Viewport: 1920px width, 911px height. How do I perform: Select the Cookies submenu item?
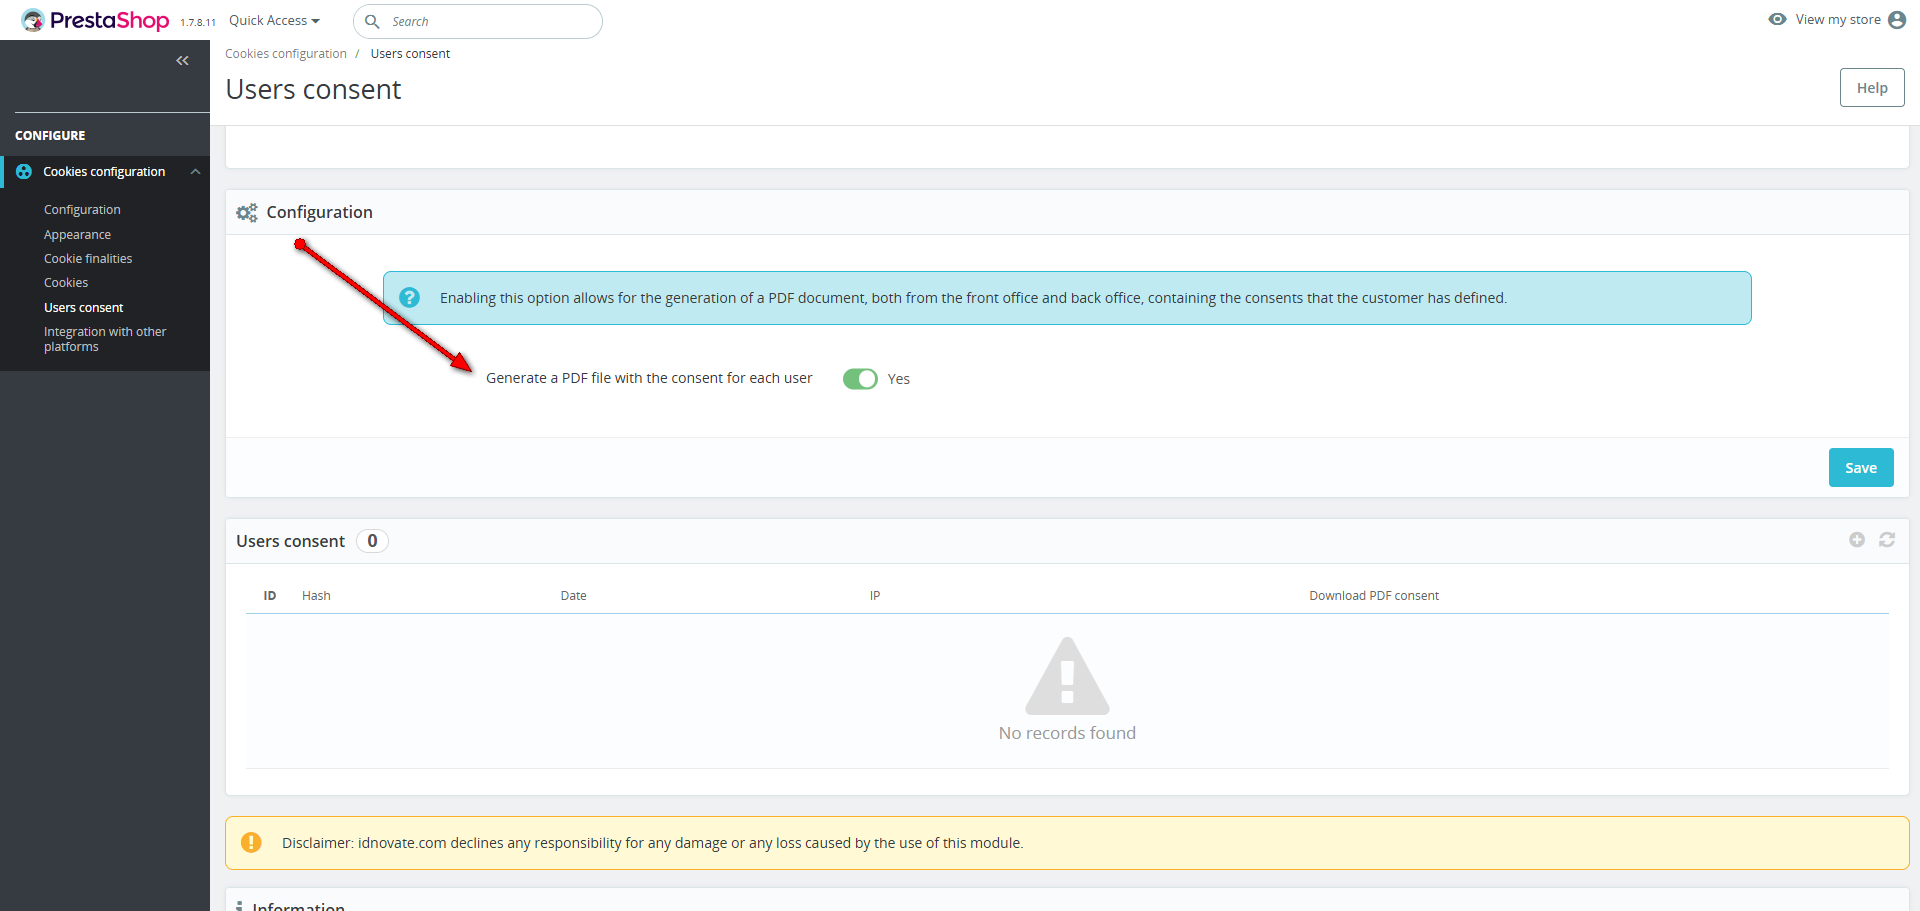click(x=66, y=283)
